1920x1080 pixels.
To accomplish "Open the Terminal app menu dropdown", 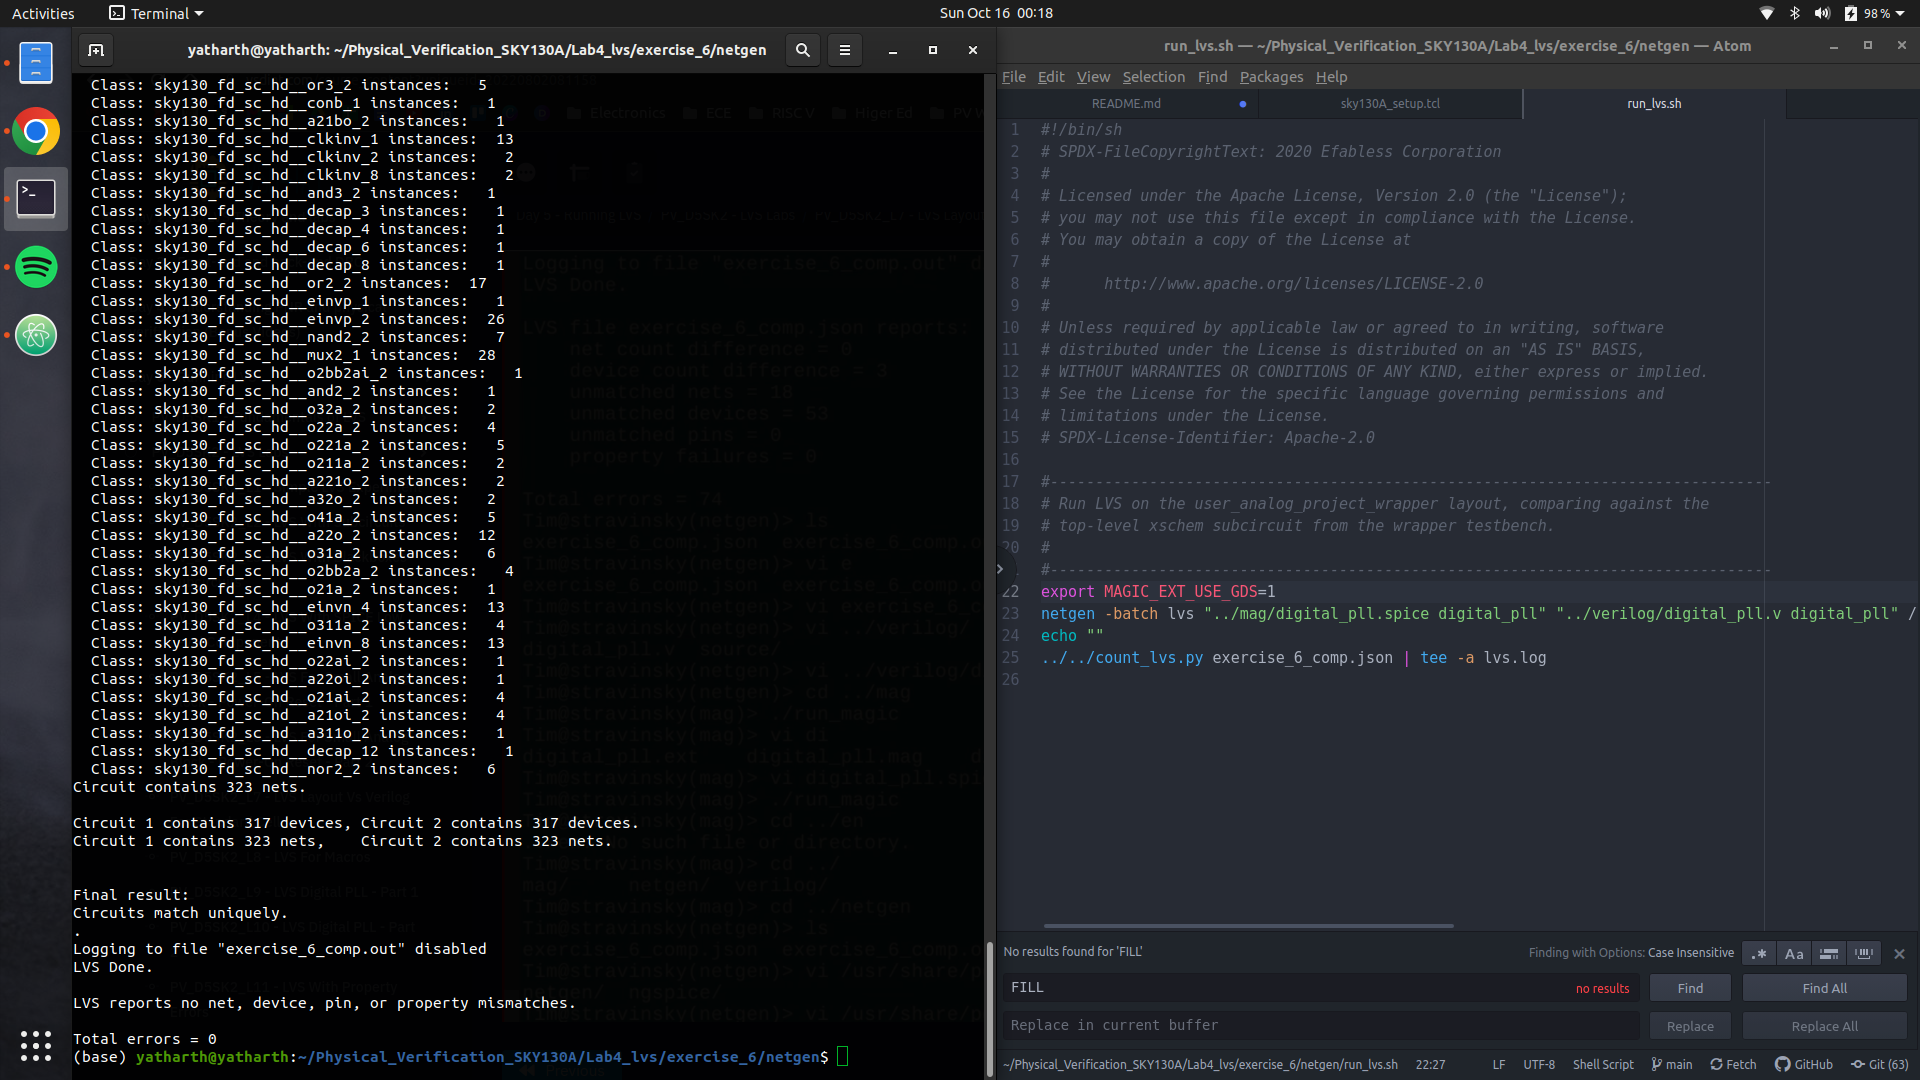I will point(156,13).
